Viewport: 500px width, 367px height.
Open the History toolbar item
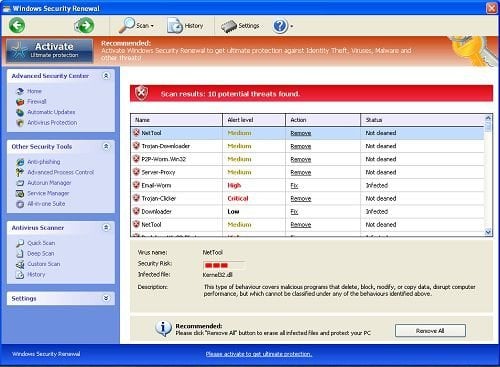click(x=185, y=26)
